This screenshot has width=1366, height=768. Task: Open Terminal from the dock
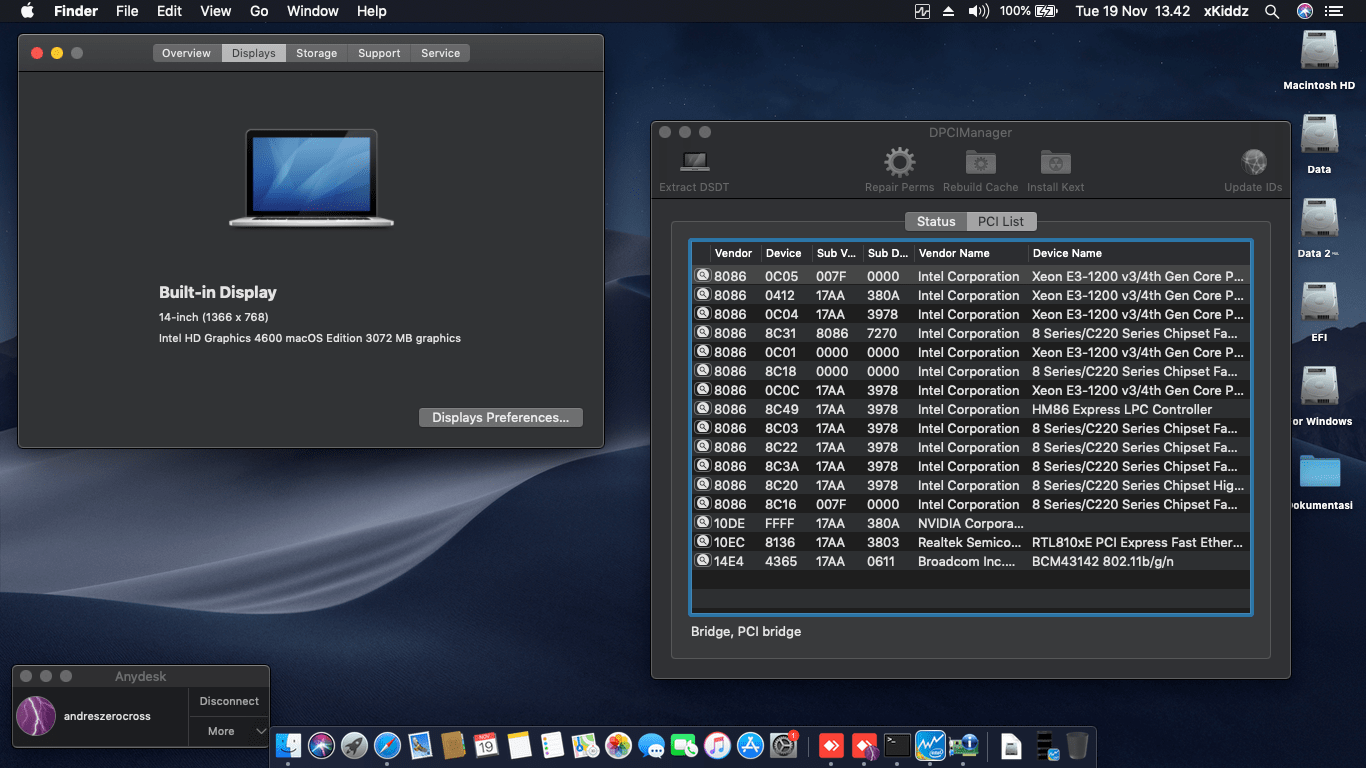coord(897,745)
